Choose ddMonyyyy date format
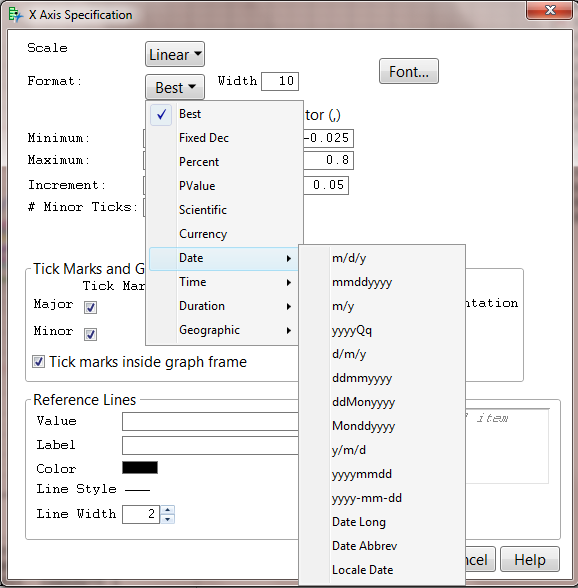 (382, 402)
